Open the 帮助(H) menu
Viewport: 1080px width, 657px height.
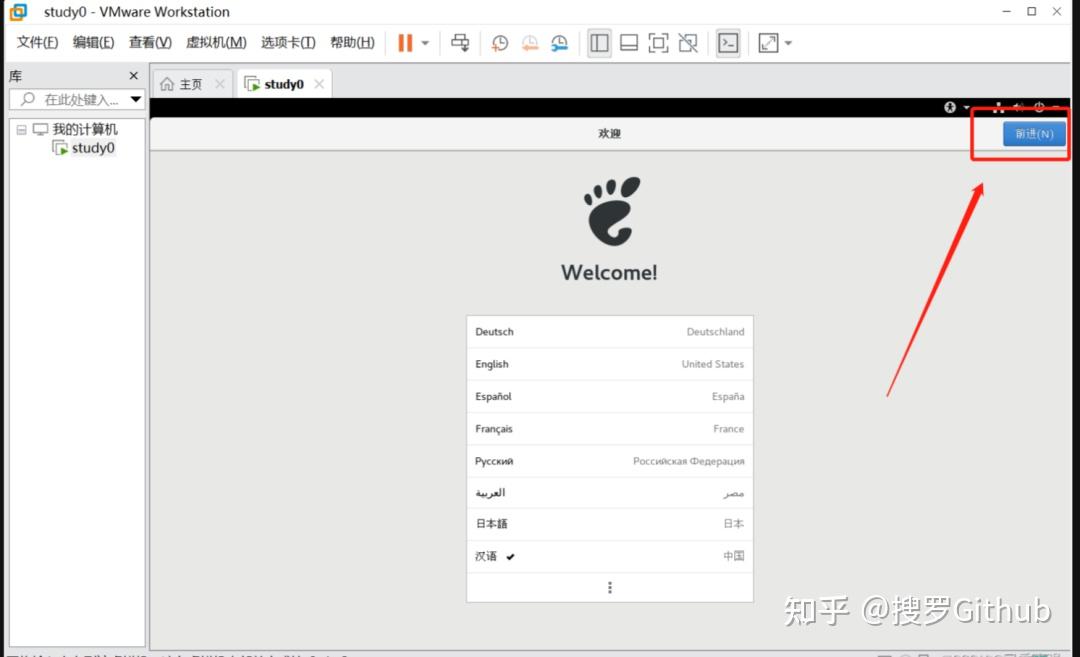(x=352, y=43)
